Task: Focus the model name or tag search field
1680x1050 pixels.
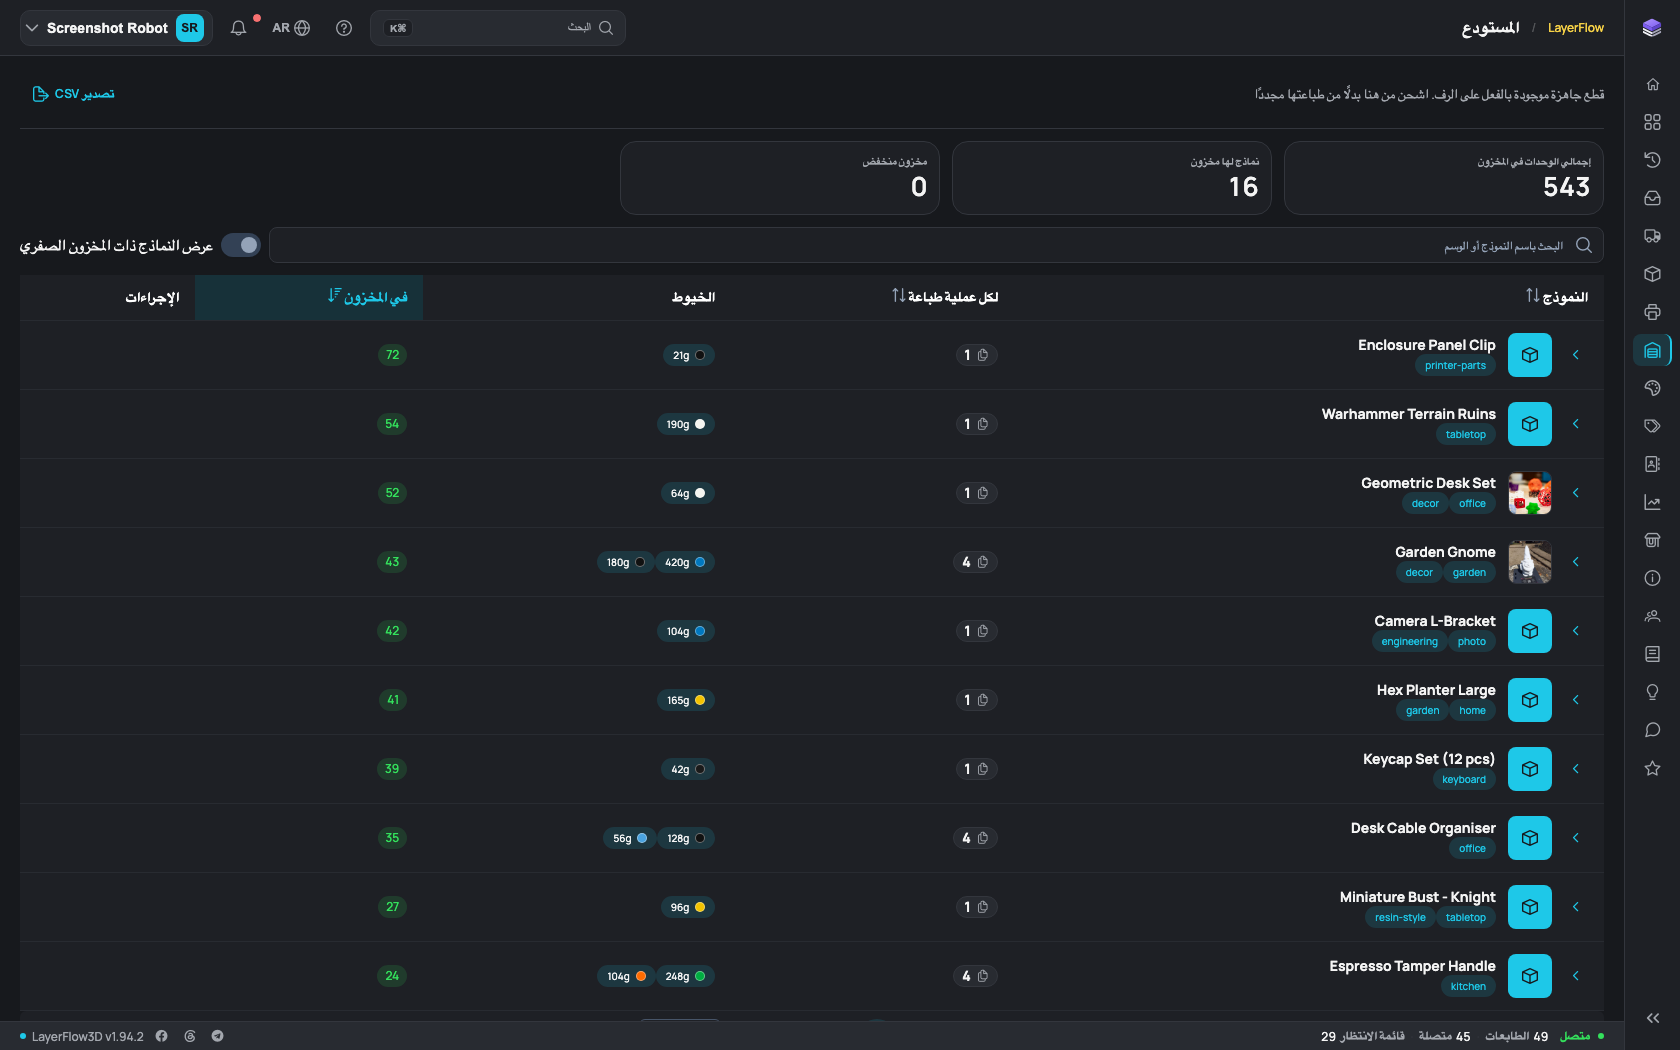Action: (x=936, y=245)
